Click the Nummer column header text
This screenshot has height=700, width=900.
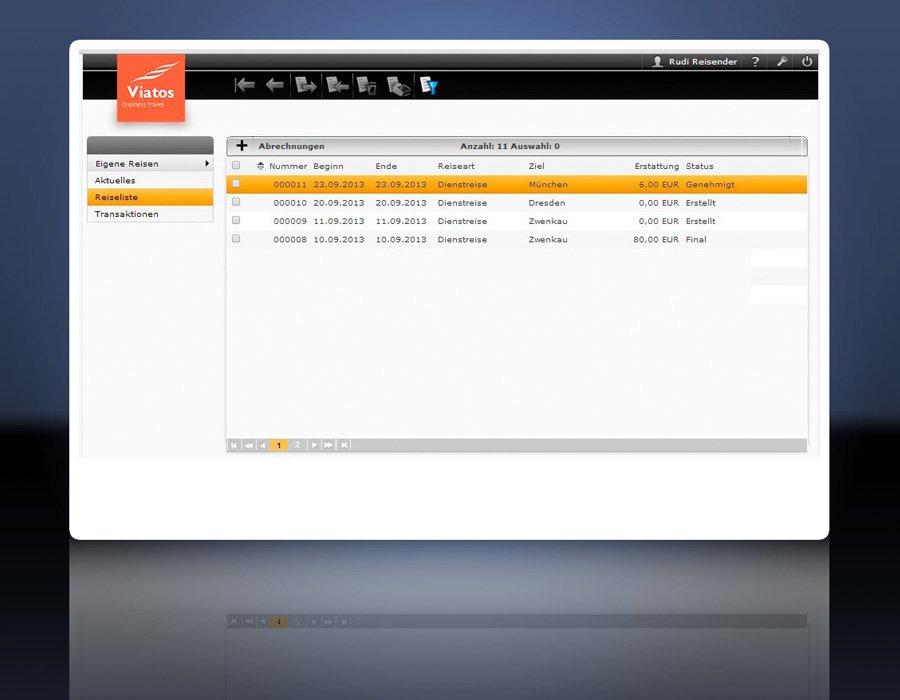tap(288, 166)
